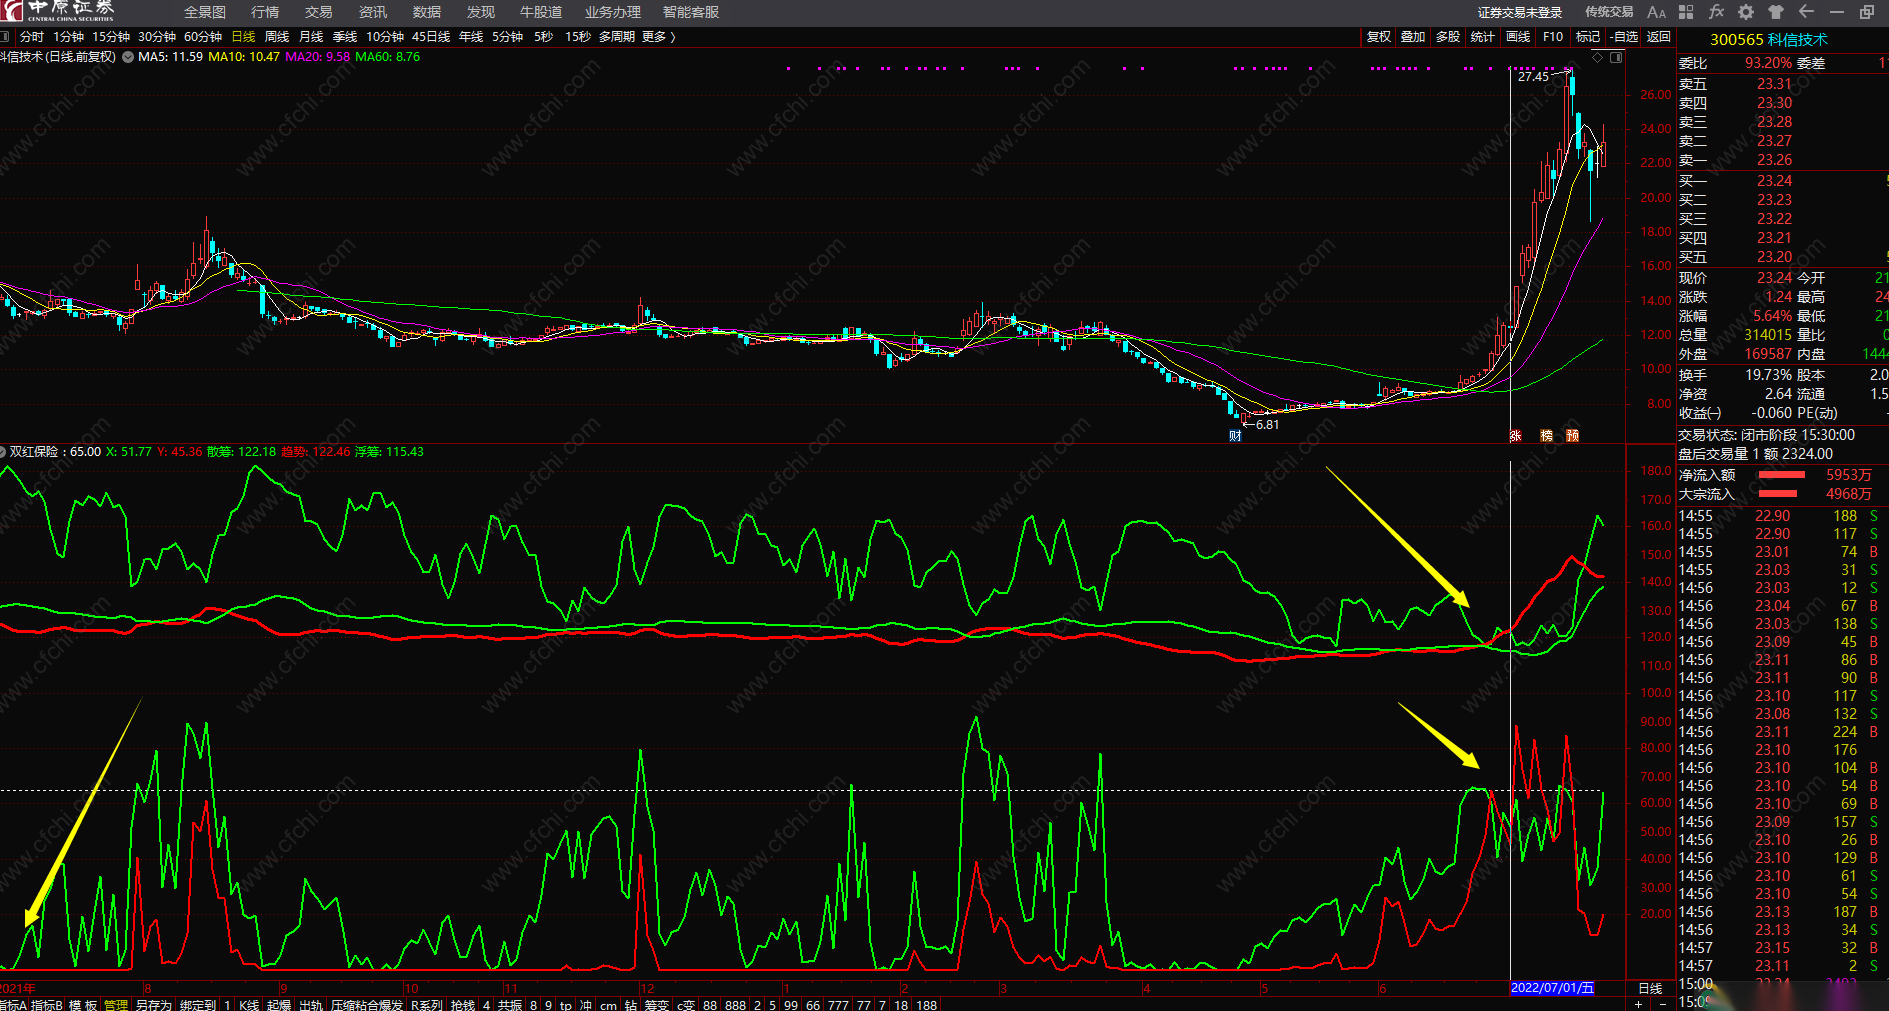Toggle 复权 price adjustment button
Viewport: 1889px width, 1011px height.
(1378, 37)
